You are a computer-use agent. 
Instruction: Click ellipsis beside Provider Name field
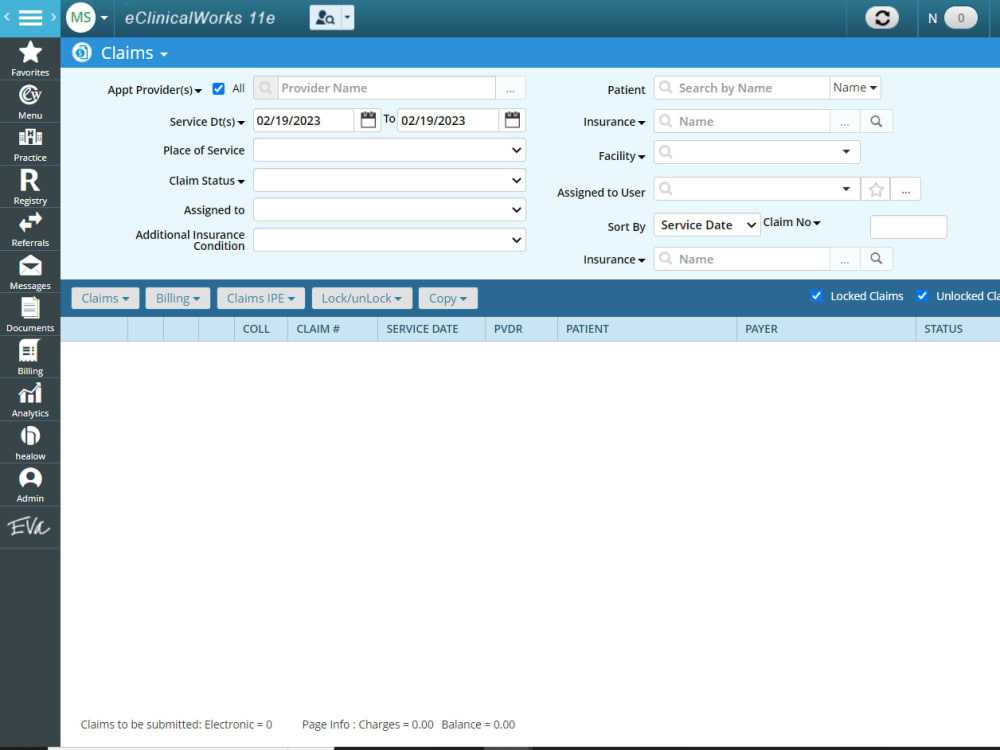510,88
